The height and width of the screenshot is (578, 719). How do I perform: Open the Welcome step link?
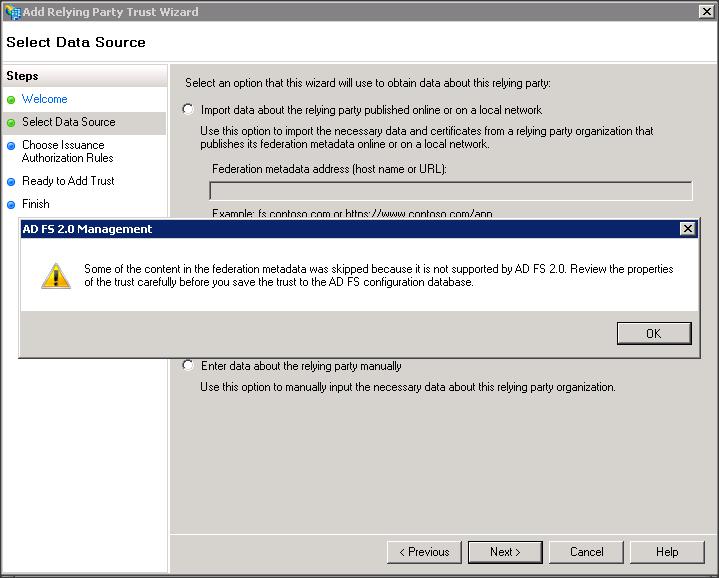pos(44,99)
